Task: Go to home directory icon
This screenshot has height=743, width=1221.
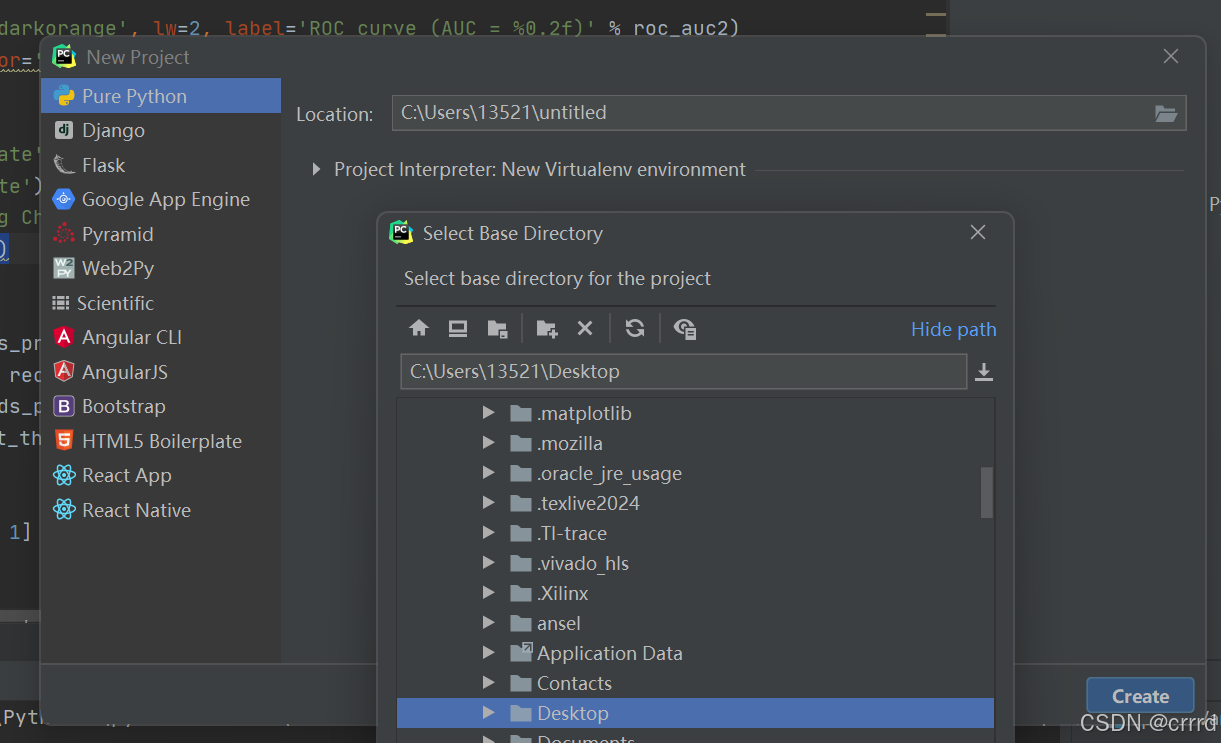Action: coord(419,328)
